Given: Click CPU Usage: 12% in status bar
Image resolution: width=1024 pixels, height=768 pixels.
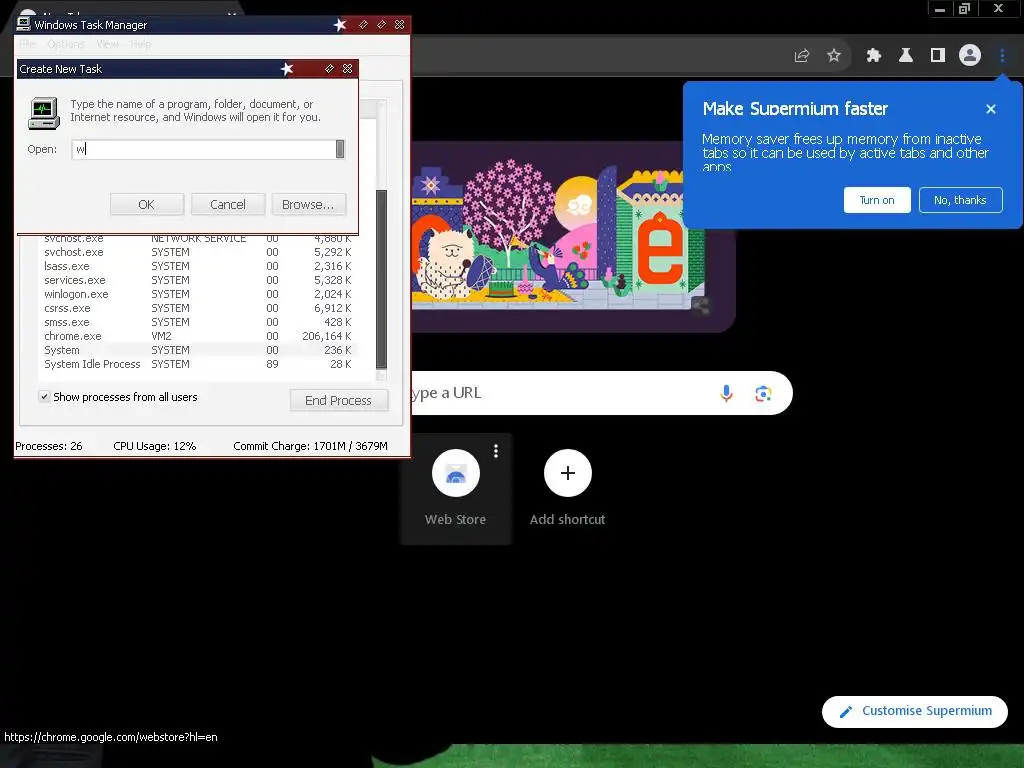Looking at the screenshot, I should (155, 446).
